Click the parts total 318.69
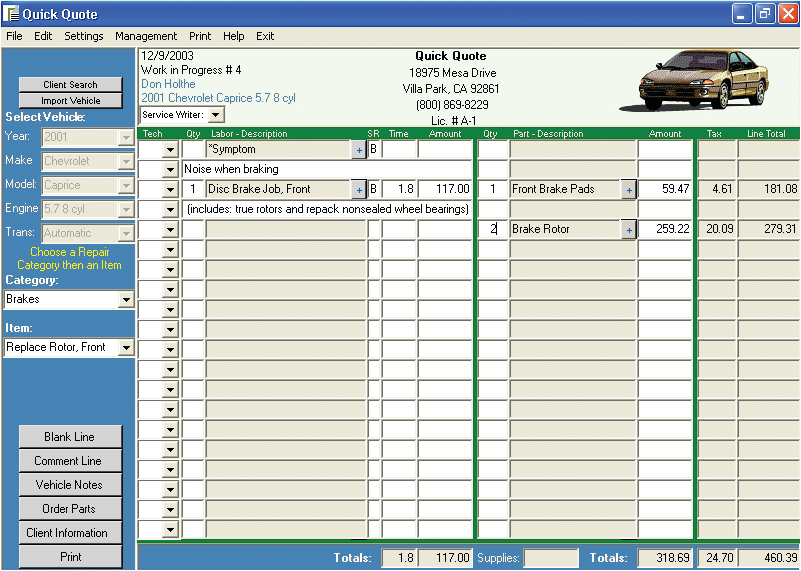The image size is (801, 571). pos(665,558)
